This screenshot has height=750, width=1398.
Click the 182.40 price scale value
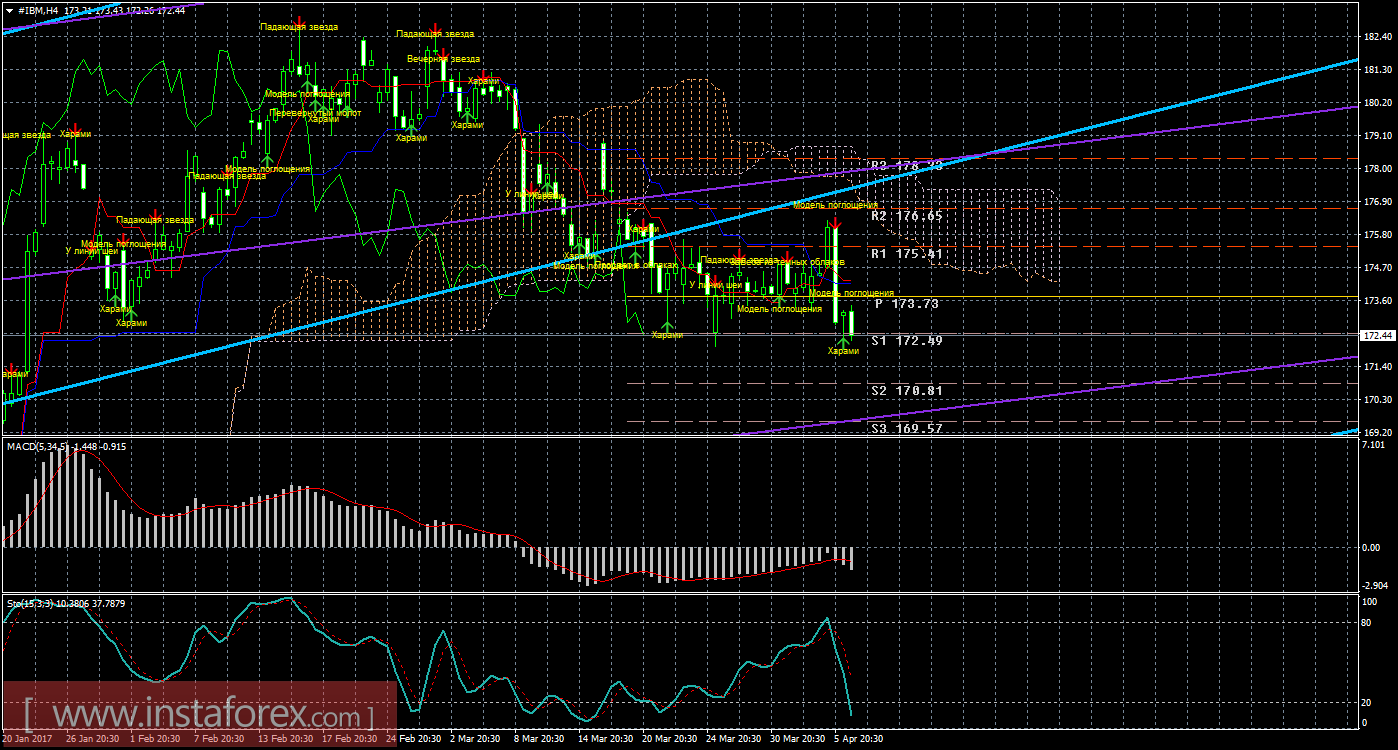1378,37
